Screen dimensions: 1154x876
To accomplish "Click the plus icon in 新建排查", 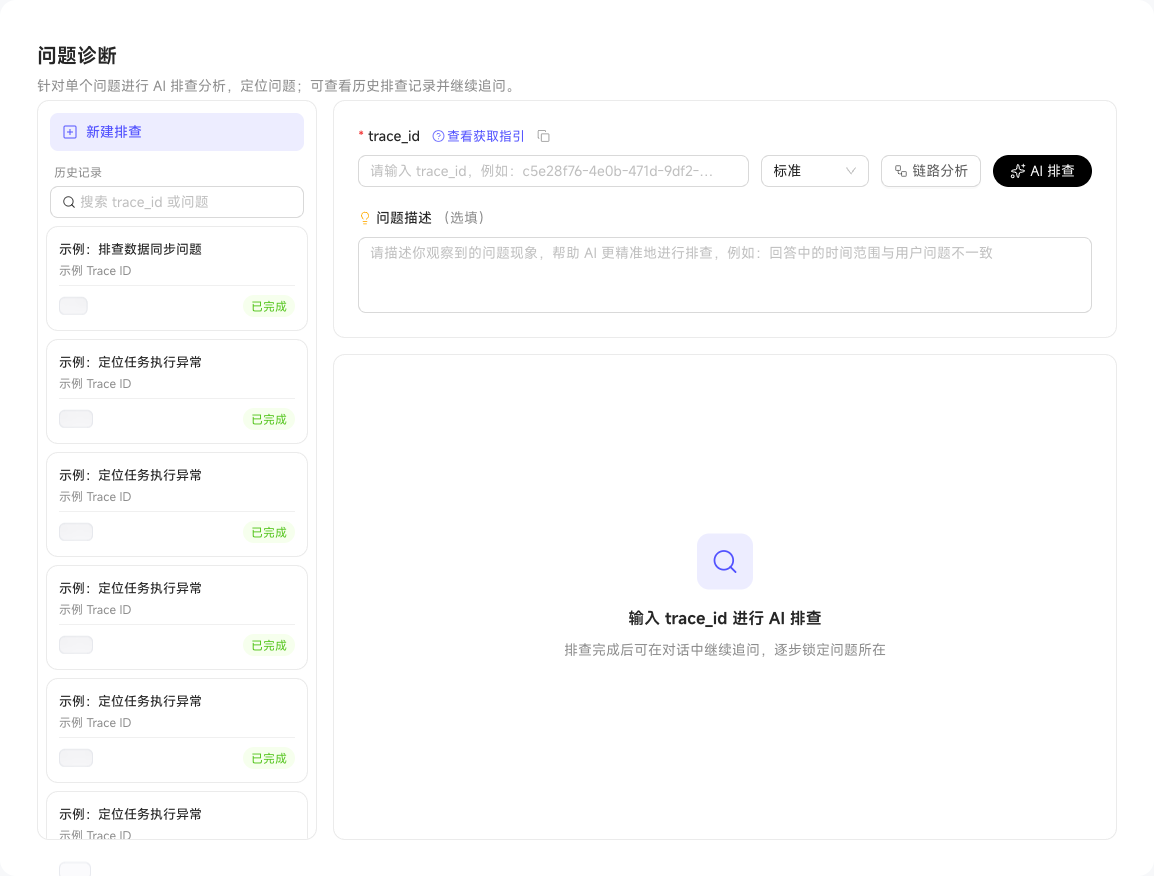I will click(x=70, y=132).
